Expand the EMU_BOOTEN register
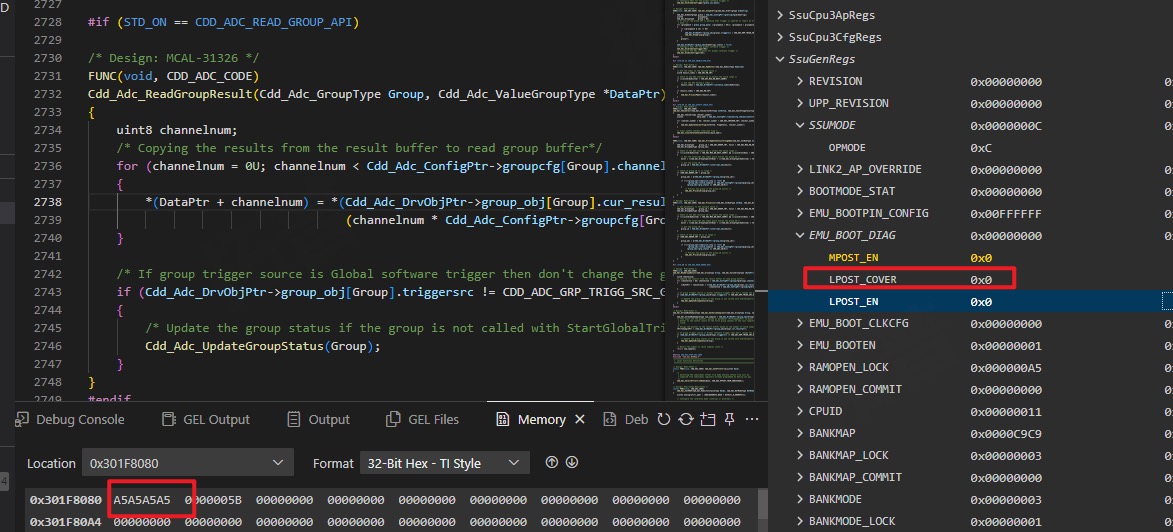This screenshot has width=1173, height=532. [800, 346]
